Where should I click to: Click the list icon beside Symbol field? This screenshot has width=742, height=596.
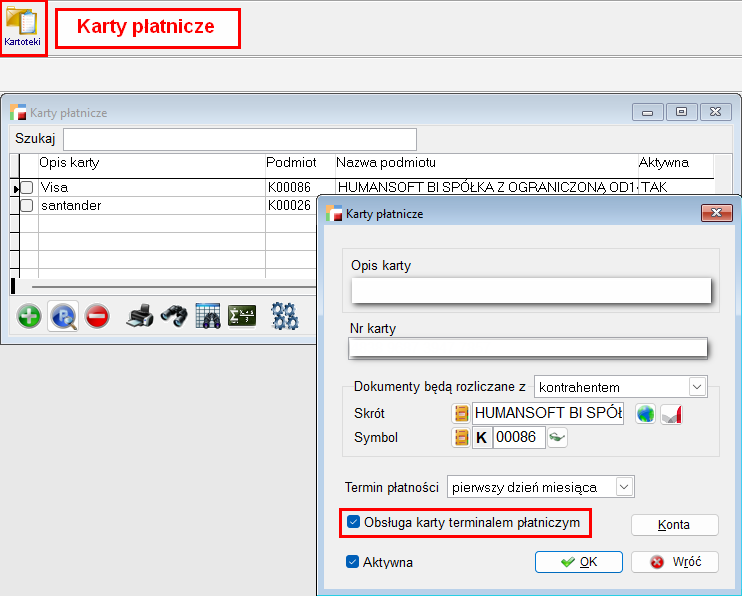pyautogui.click(x=460, y=437)
